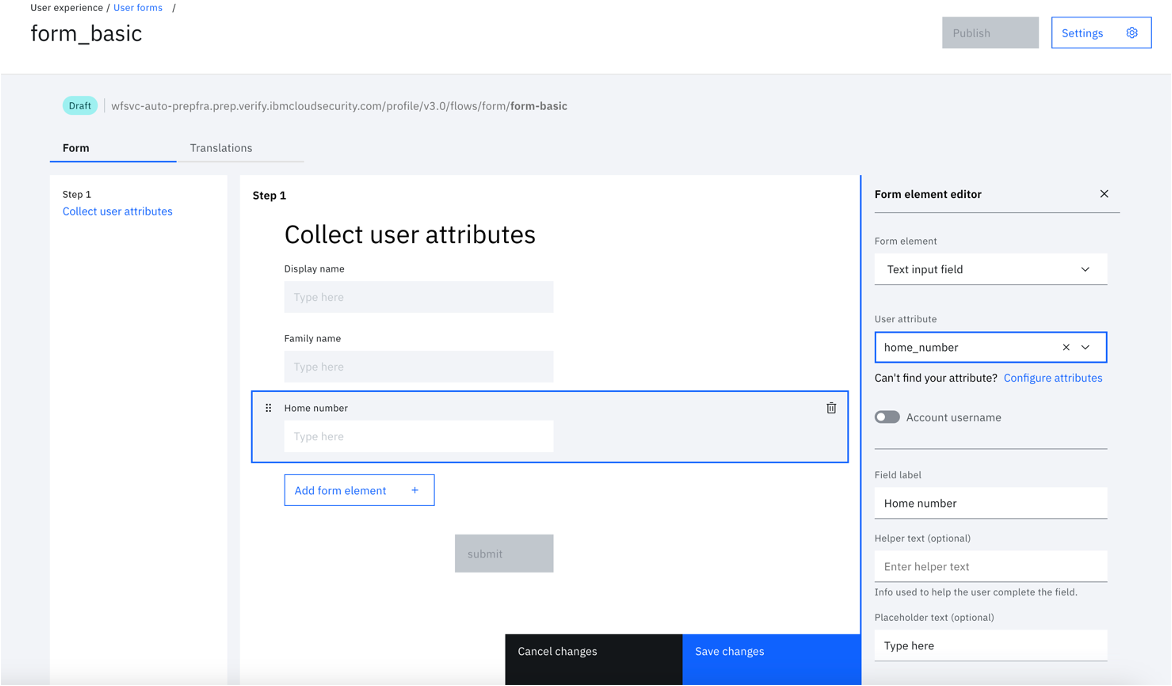
Task: Click the Draft status badge
Action: pos(80,105)
